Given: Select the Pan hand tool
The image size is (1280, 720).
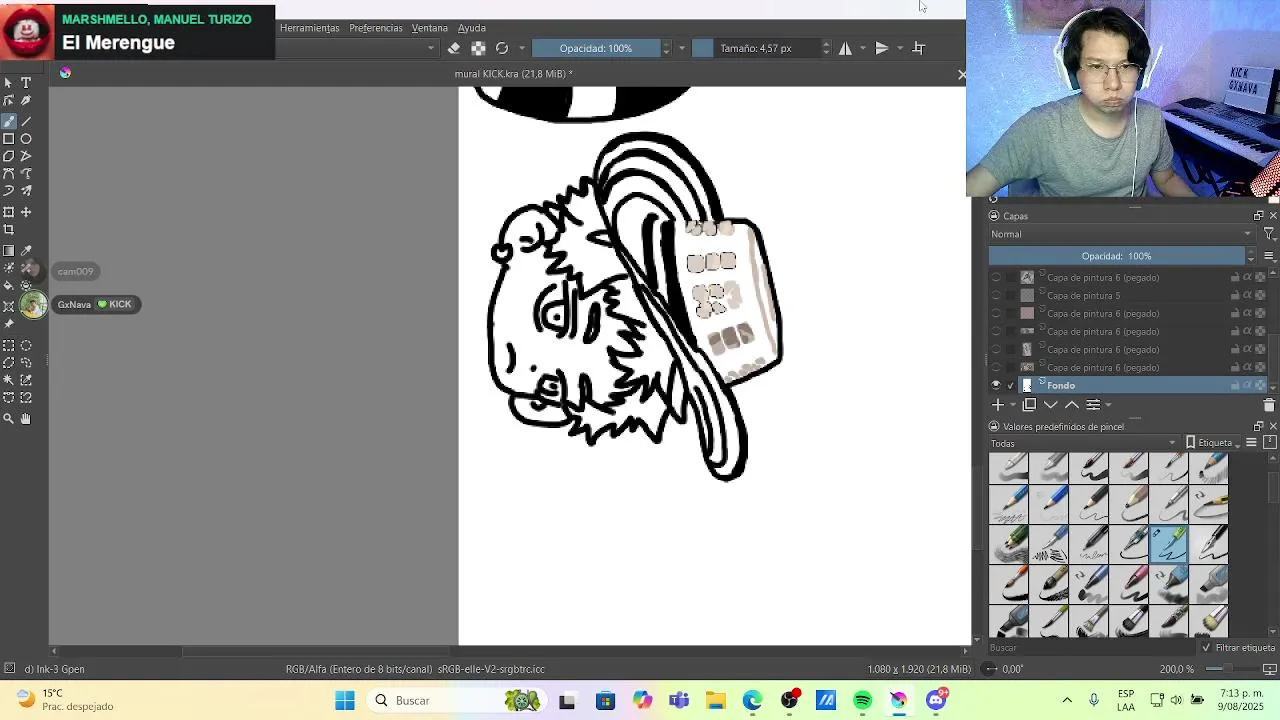Looking at the screenshot, I should point(26,419).
